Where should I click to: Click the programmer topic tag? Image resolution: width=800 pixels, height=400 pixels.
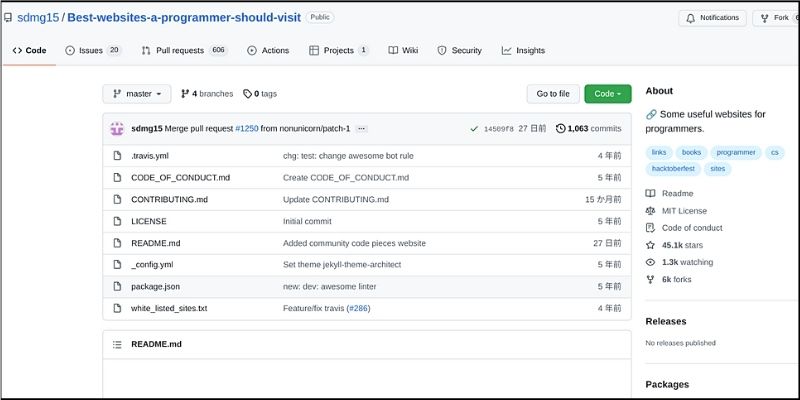point(736,153)
